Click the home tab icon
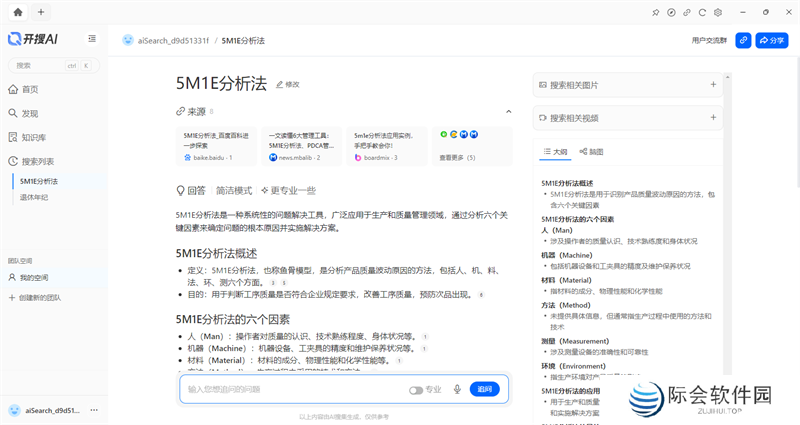 [16, 12]
